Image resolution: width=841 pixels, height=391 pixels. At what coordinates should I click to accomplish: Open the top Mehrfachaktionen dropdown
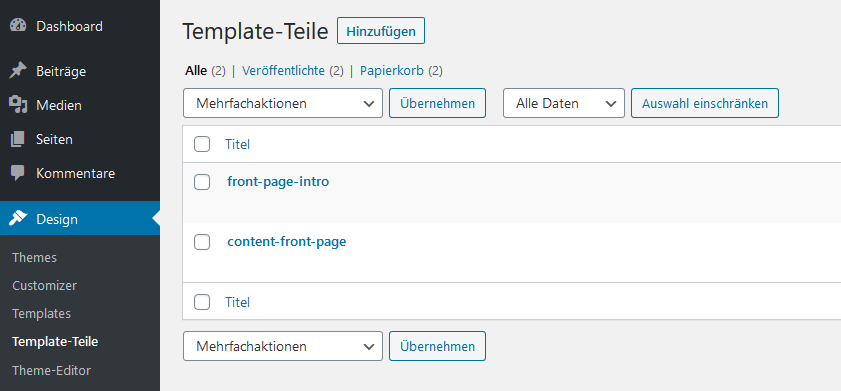coord(283,103)
